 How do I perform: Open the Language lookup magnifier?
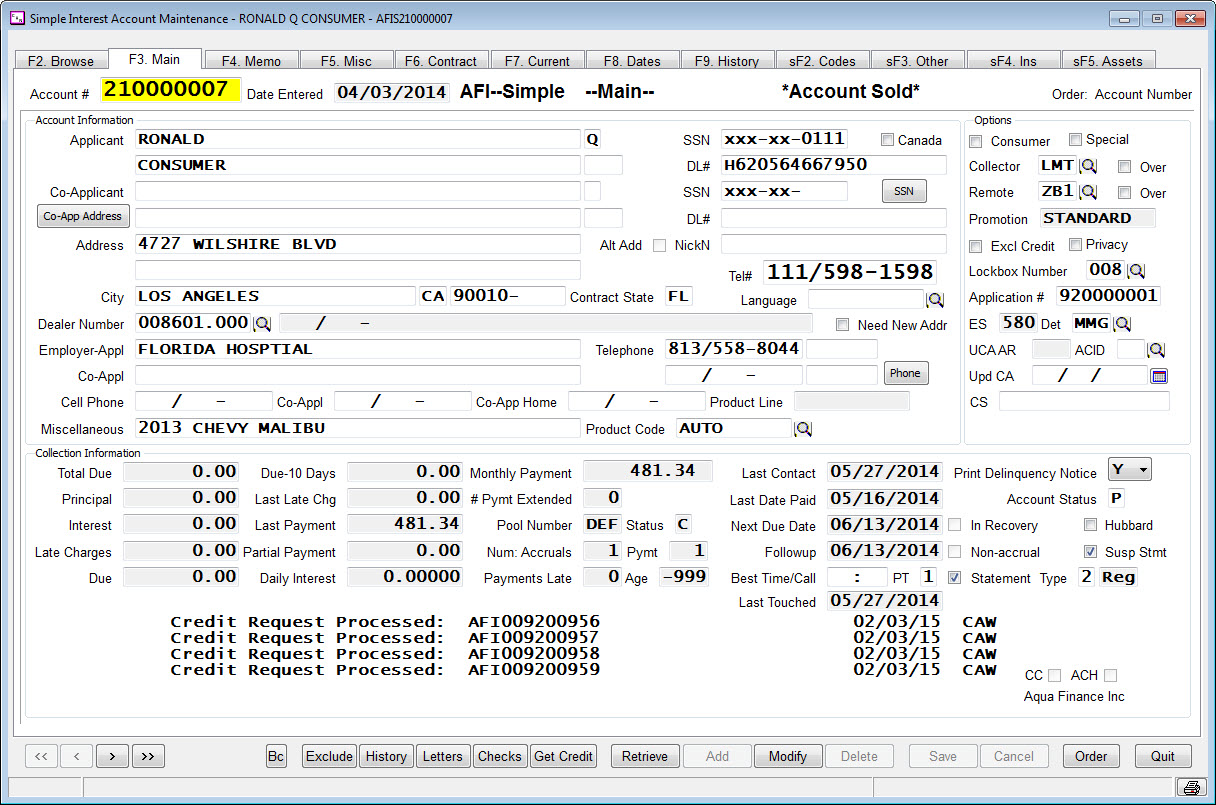[936, 299]
